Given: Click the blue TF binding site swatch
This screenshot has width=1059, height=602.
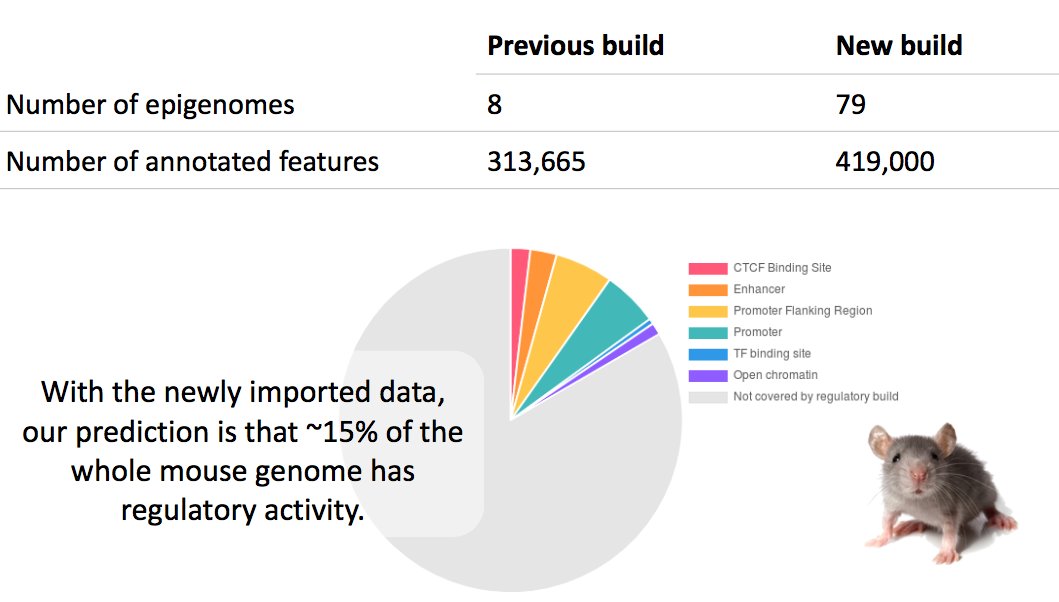Looking at the screenshot, I should [708, 354].
